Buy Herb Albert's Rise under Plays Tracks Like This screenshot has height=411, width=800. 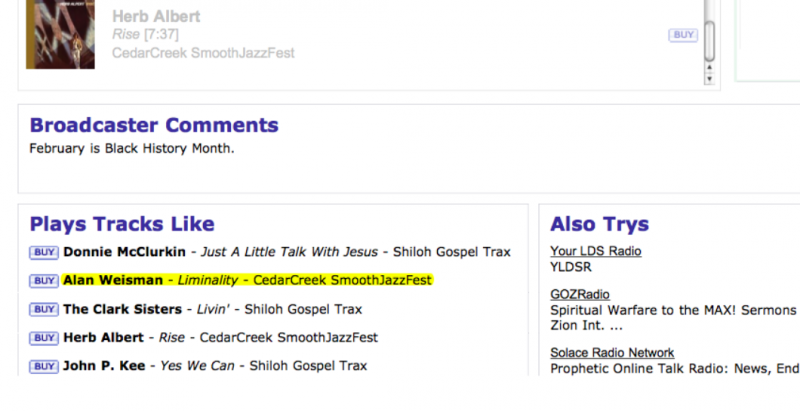44,338
